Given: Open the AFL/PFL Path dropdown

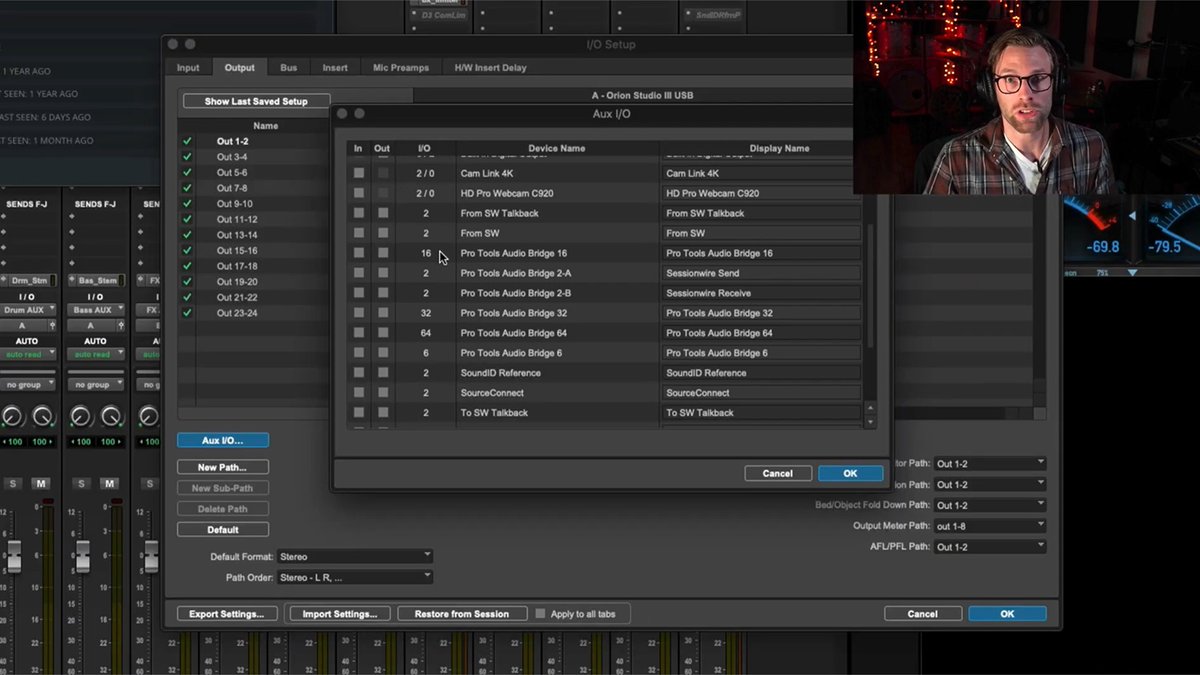Looking at the screenshot, I should 990,547.
